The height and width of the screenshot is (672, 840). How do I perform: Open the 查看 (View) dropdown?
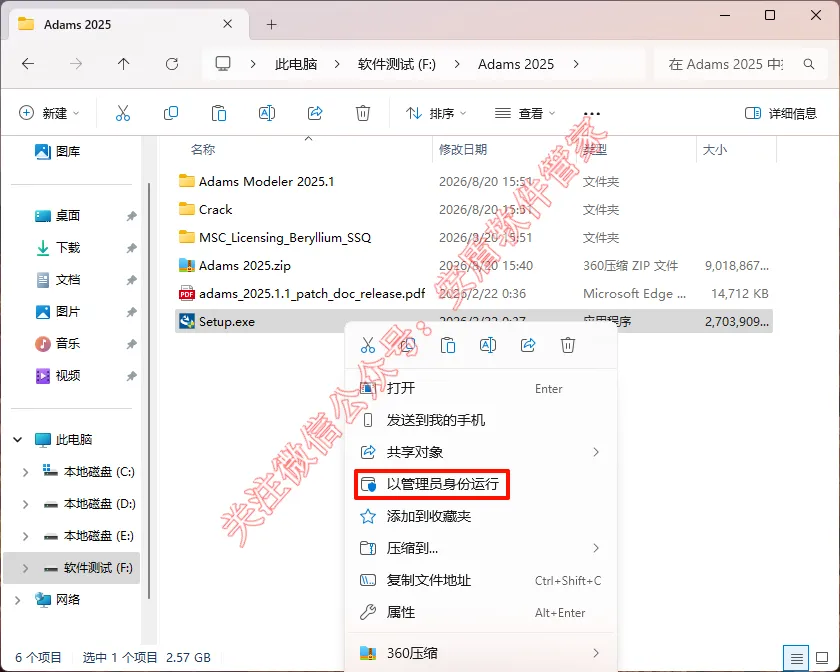point(525,113)
